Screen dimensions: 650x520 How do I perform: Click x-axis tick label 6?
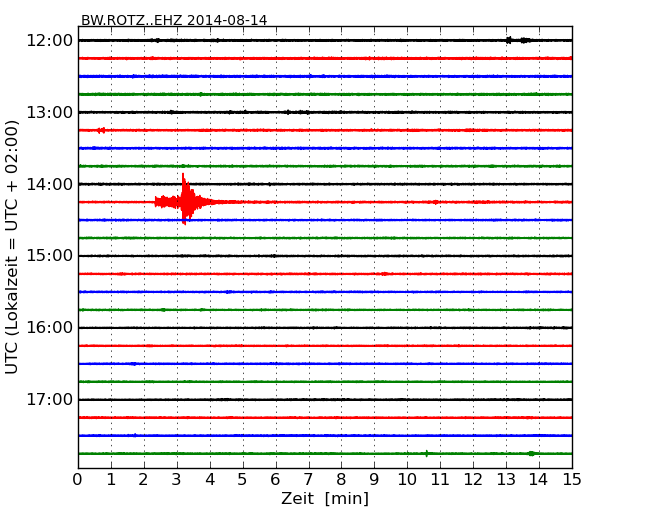point(276,479)
